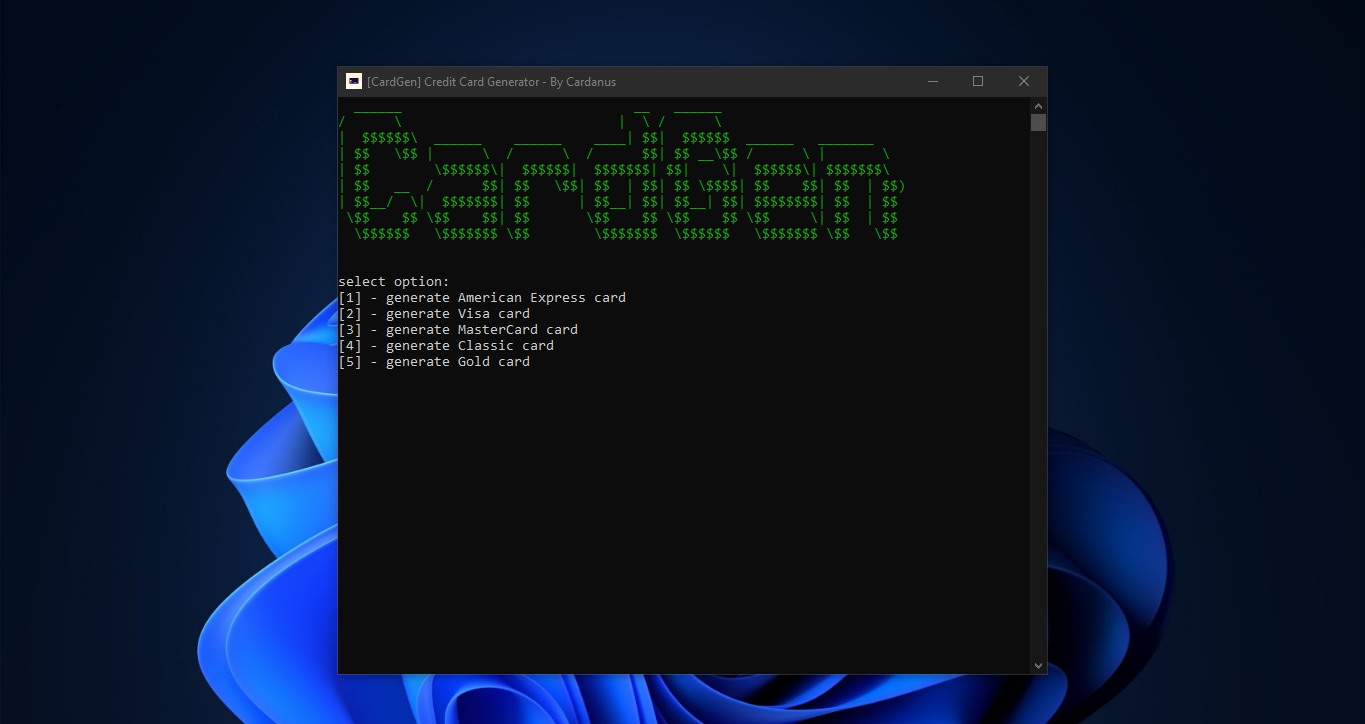The height and width of the screenshot is (724, 1365).
Task: Select option [4] generate Classic card
Action: [446, 345]
